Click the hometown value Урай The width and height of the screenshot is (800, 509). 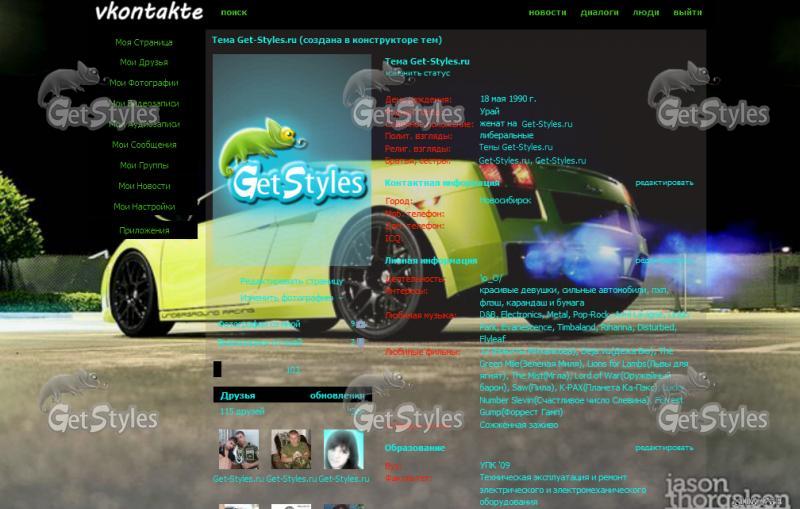tap(489, 111)
